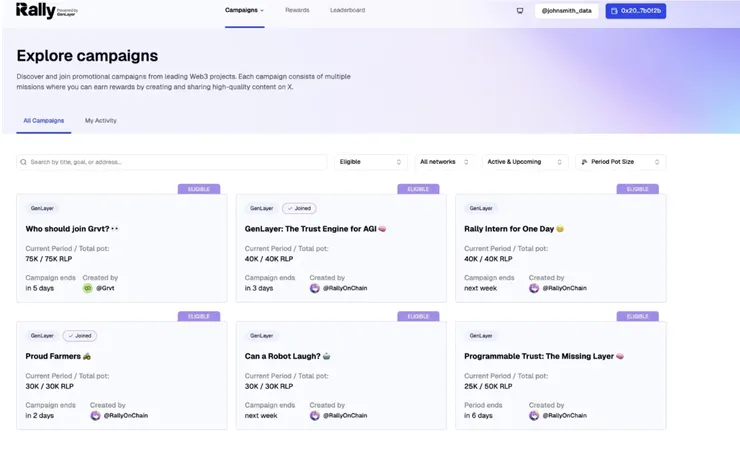Click the @Grvt creator name
Image resolution: width=740 pixels, height=450 pixels.
(x=105, y=288)
